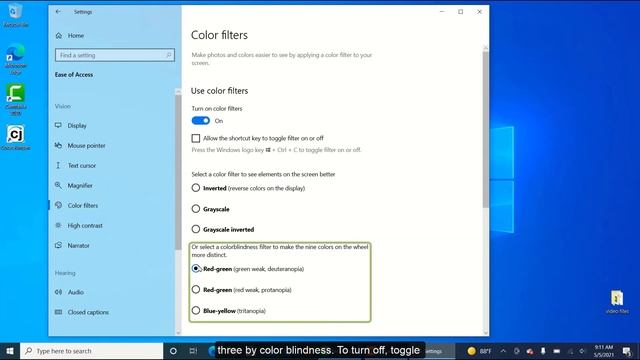
Task: Open the Windows Start menu
Action: (x=10, y=351)
